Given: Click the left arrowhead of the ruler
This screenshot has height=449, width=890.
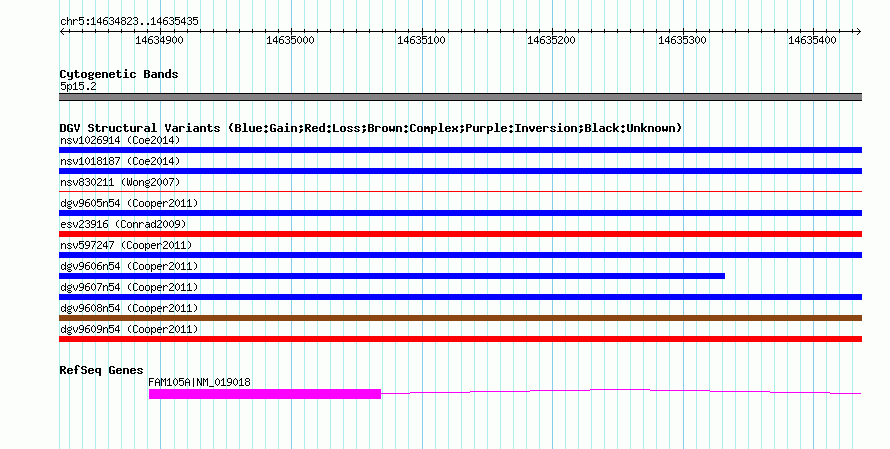Looking at the screenshot, I should coord(62,32).
